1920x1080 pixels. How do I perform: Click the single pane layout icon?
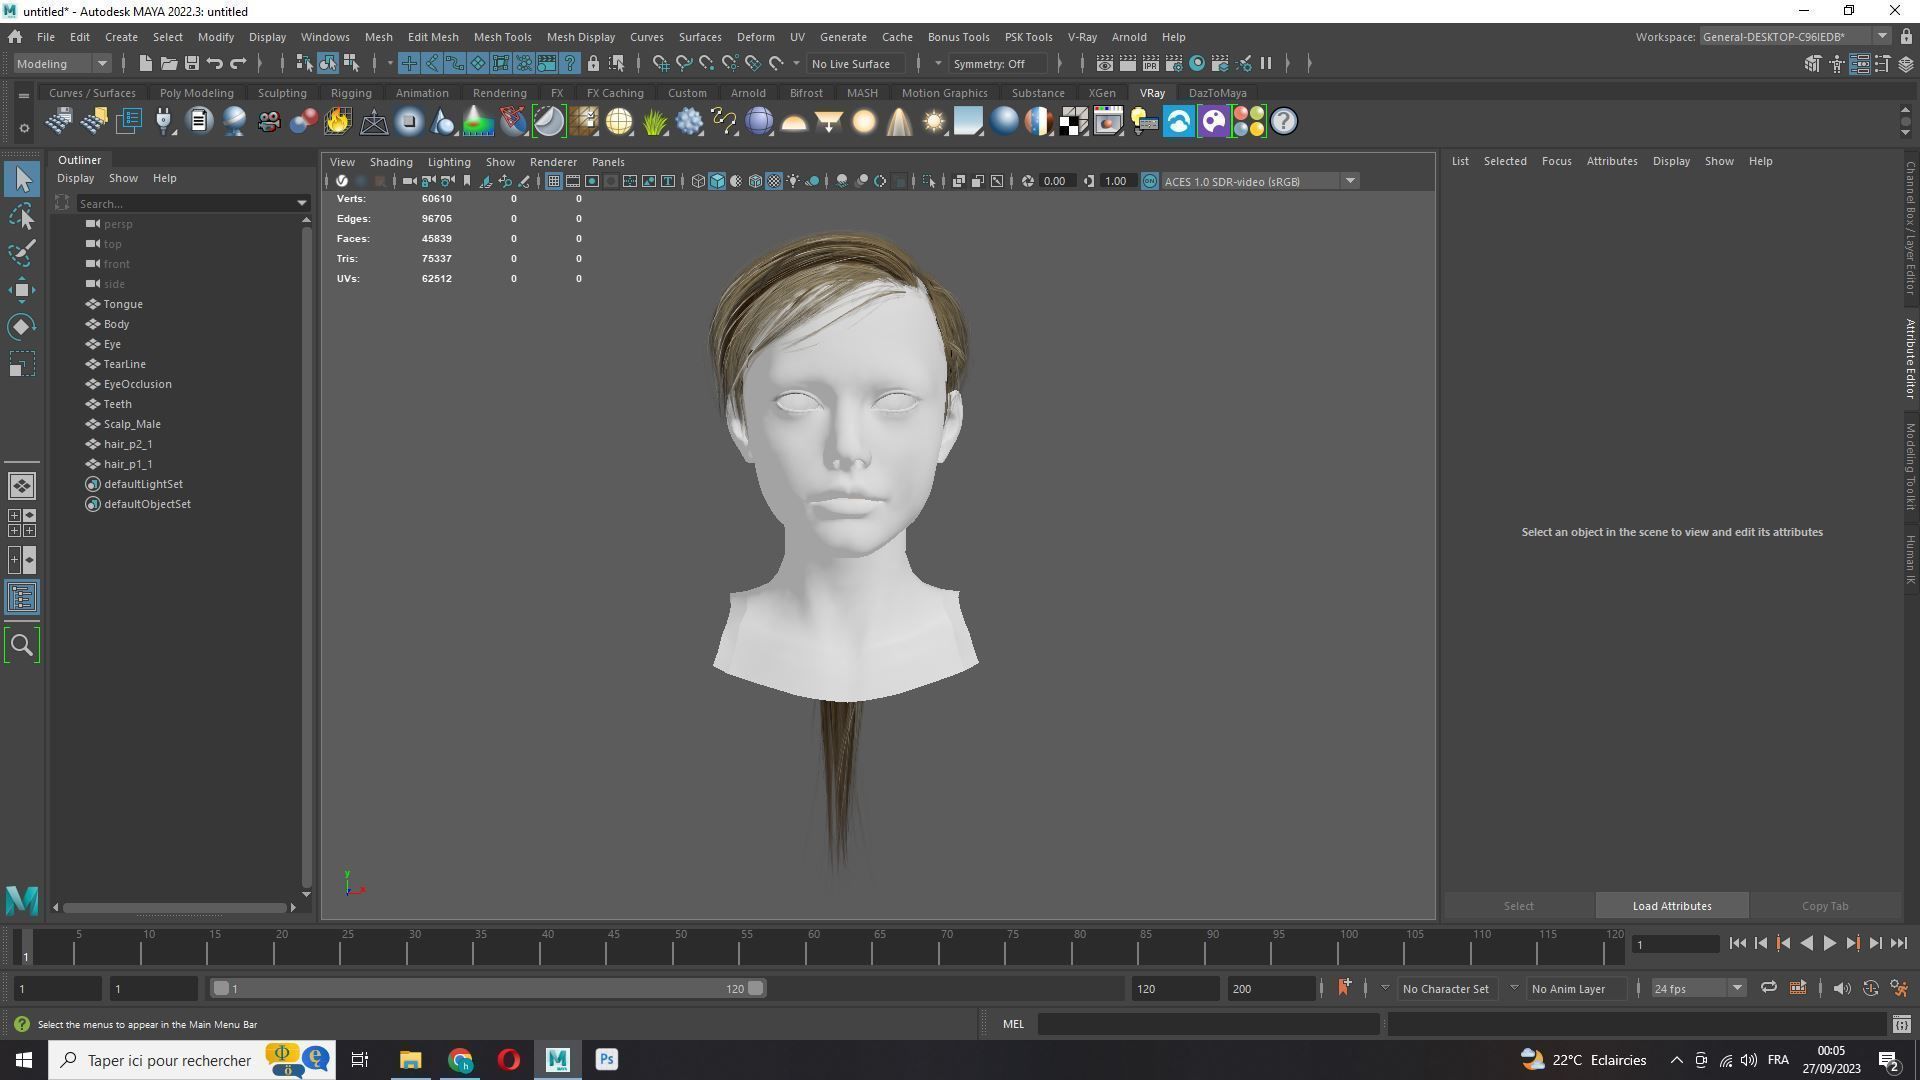click(22, 486)
